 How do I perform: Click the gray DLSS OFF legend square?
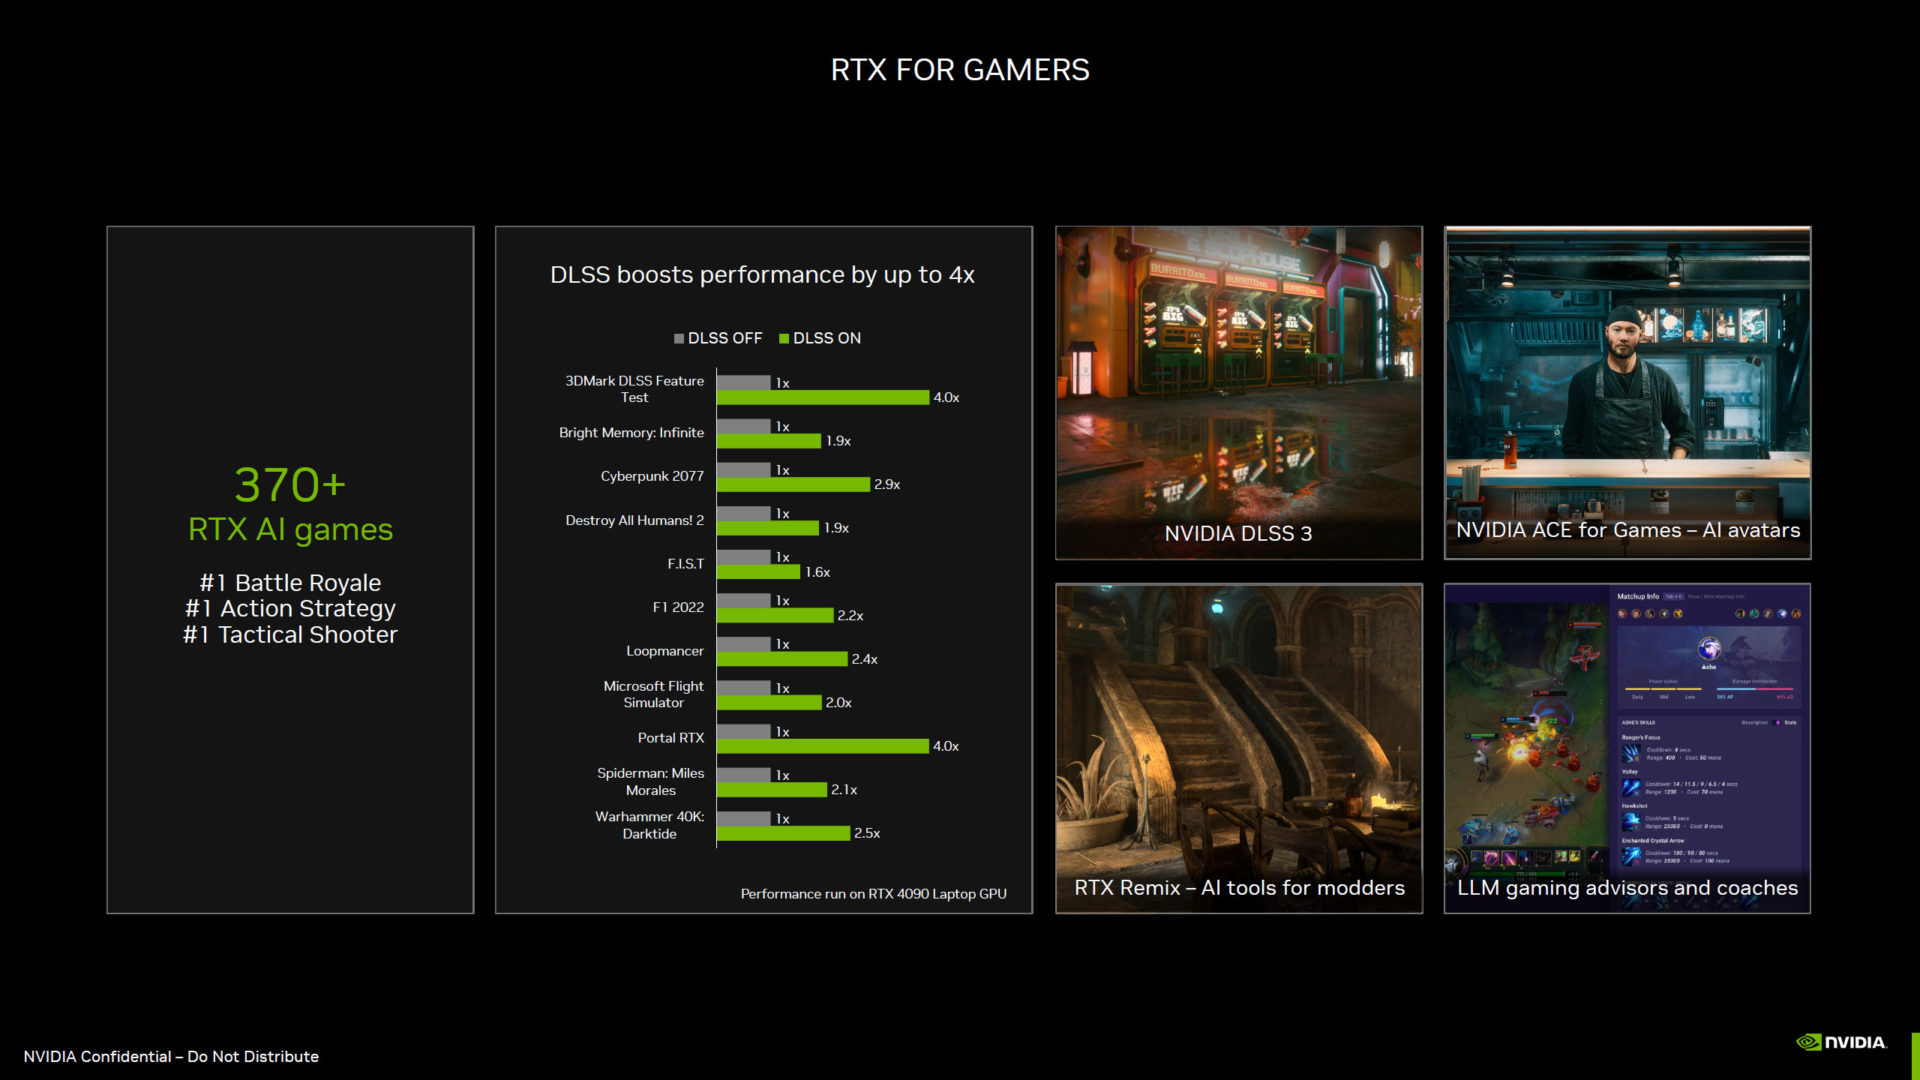[x=679, y=339]
